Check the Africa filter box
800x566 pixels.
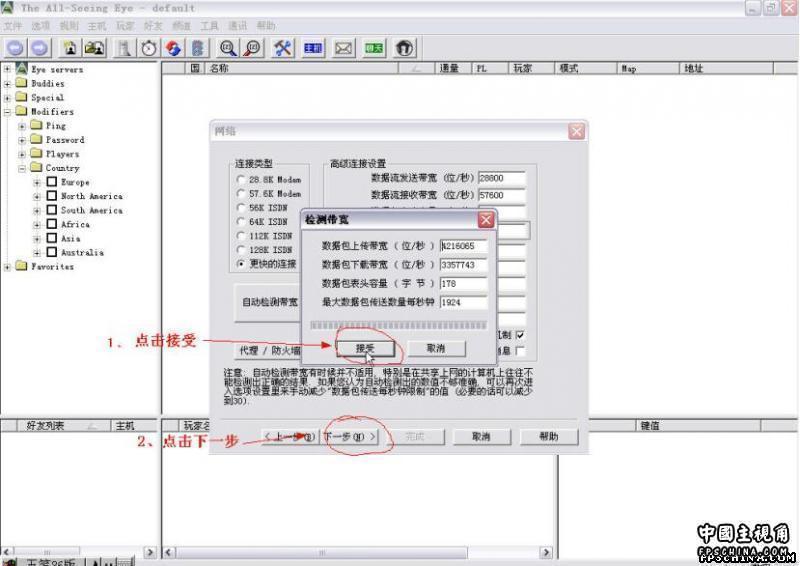[x=52, y=224]
